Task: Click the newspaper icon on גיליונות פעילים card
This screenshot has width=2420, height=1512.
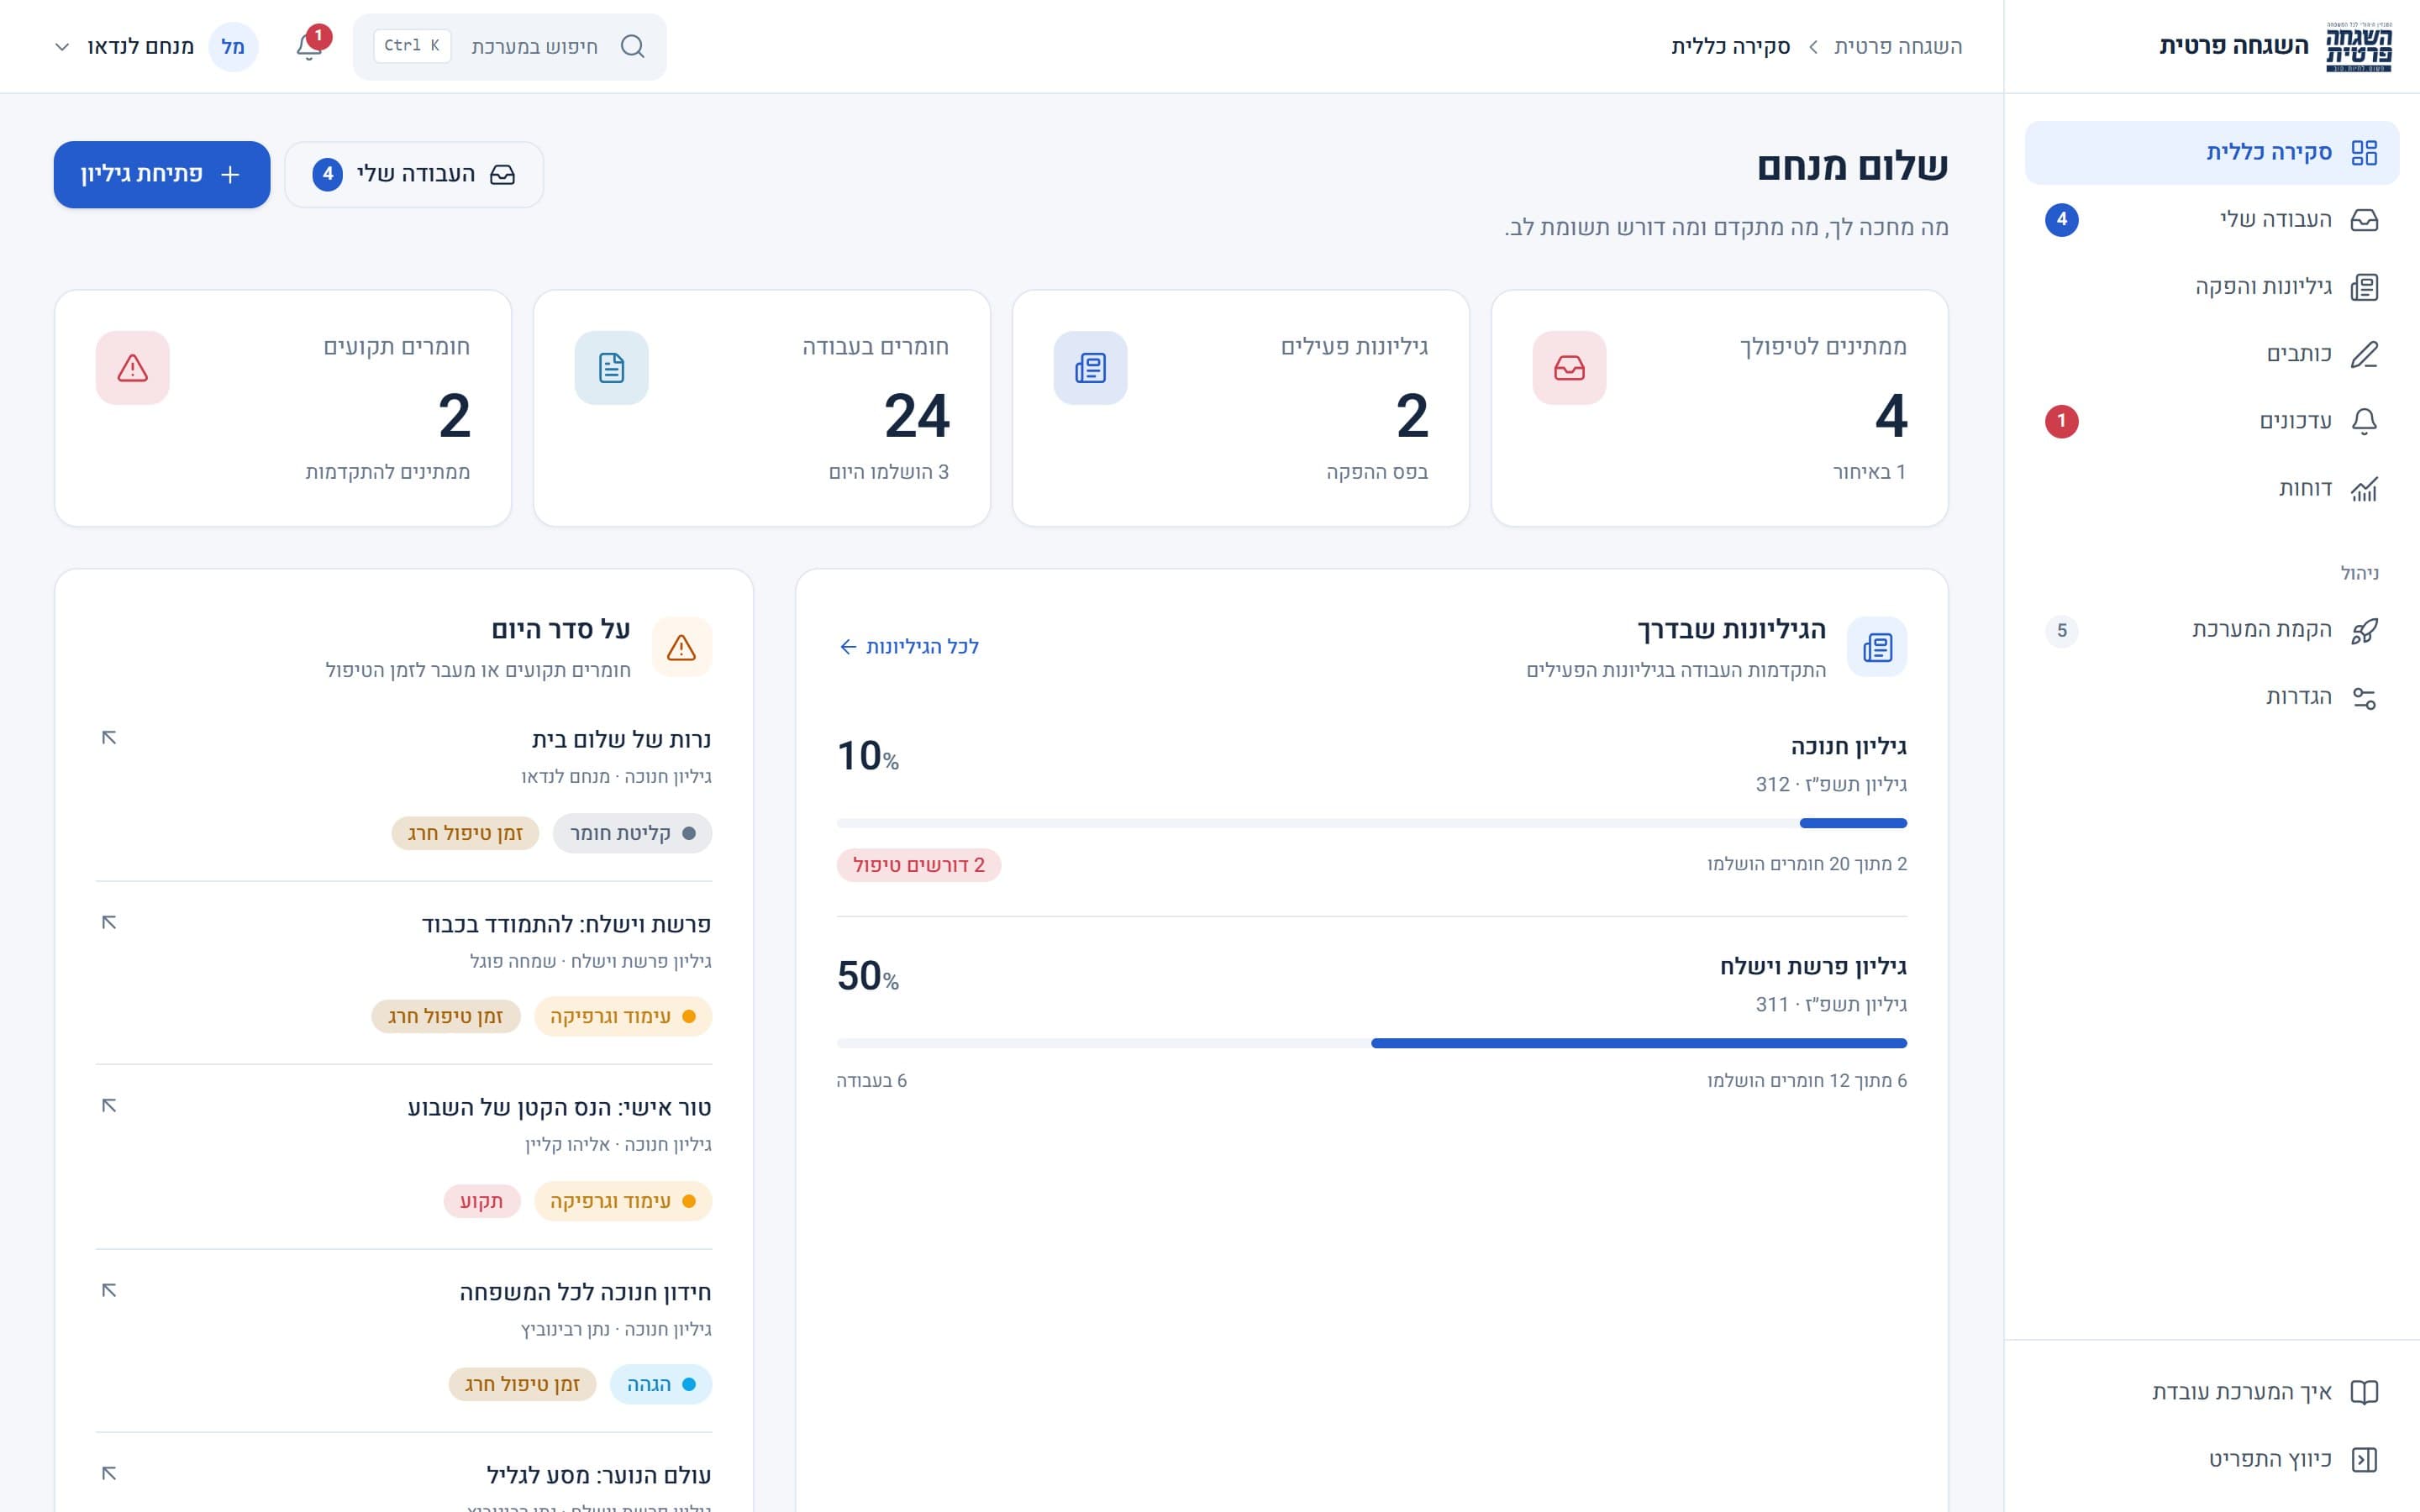Action: pyautogui.click(x=1090, y=368)
